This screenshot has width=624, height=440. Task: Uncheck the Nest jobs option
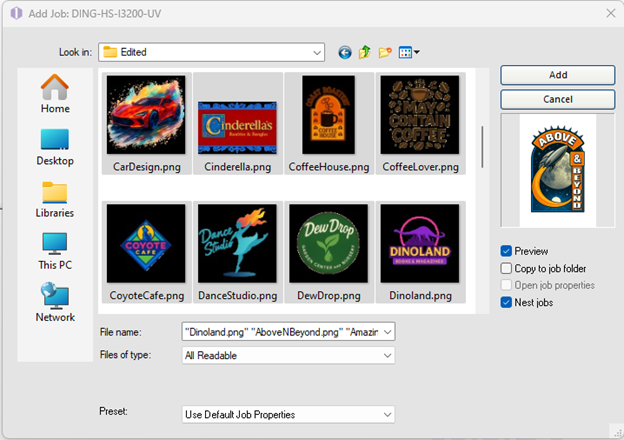[x=507, y=302]
